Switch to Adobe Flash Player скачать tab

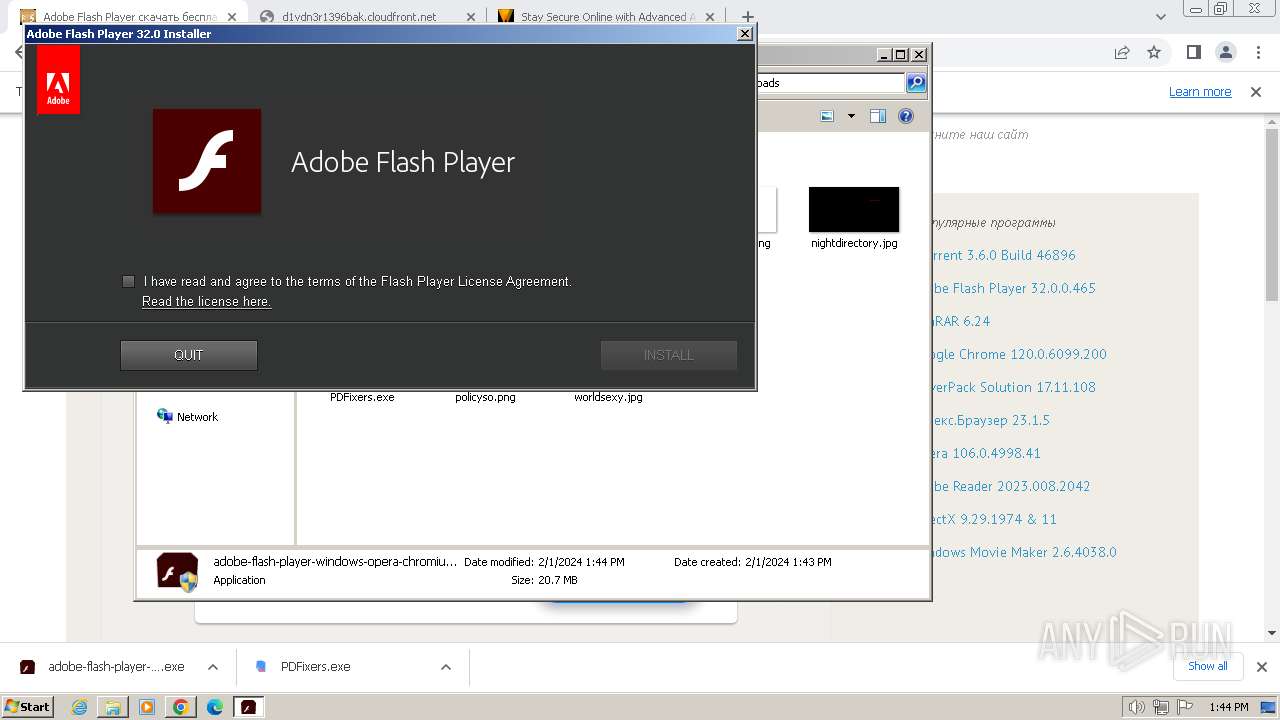click(130, 17)
